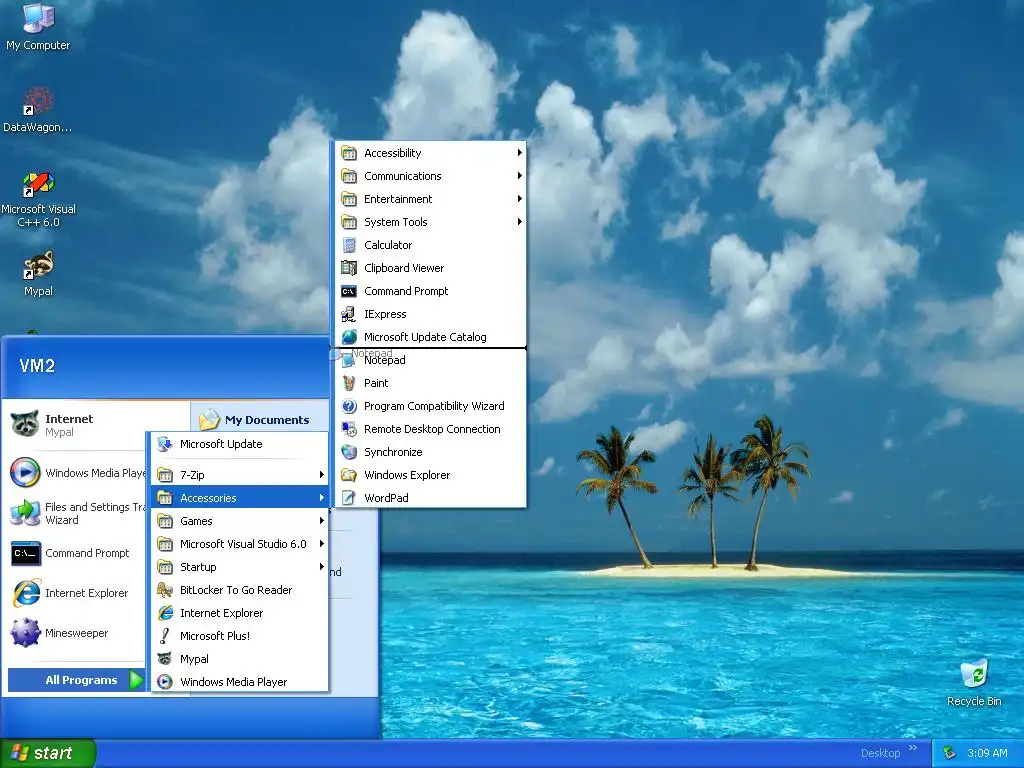Open Notepad from the Accessories menu
The width and height of the screenshot is (1024, 768).
431,360
